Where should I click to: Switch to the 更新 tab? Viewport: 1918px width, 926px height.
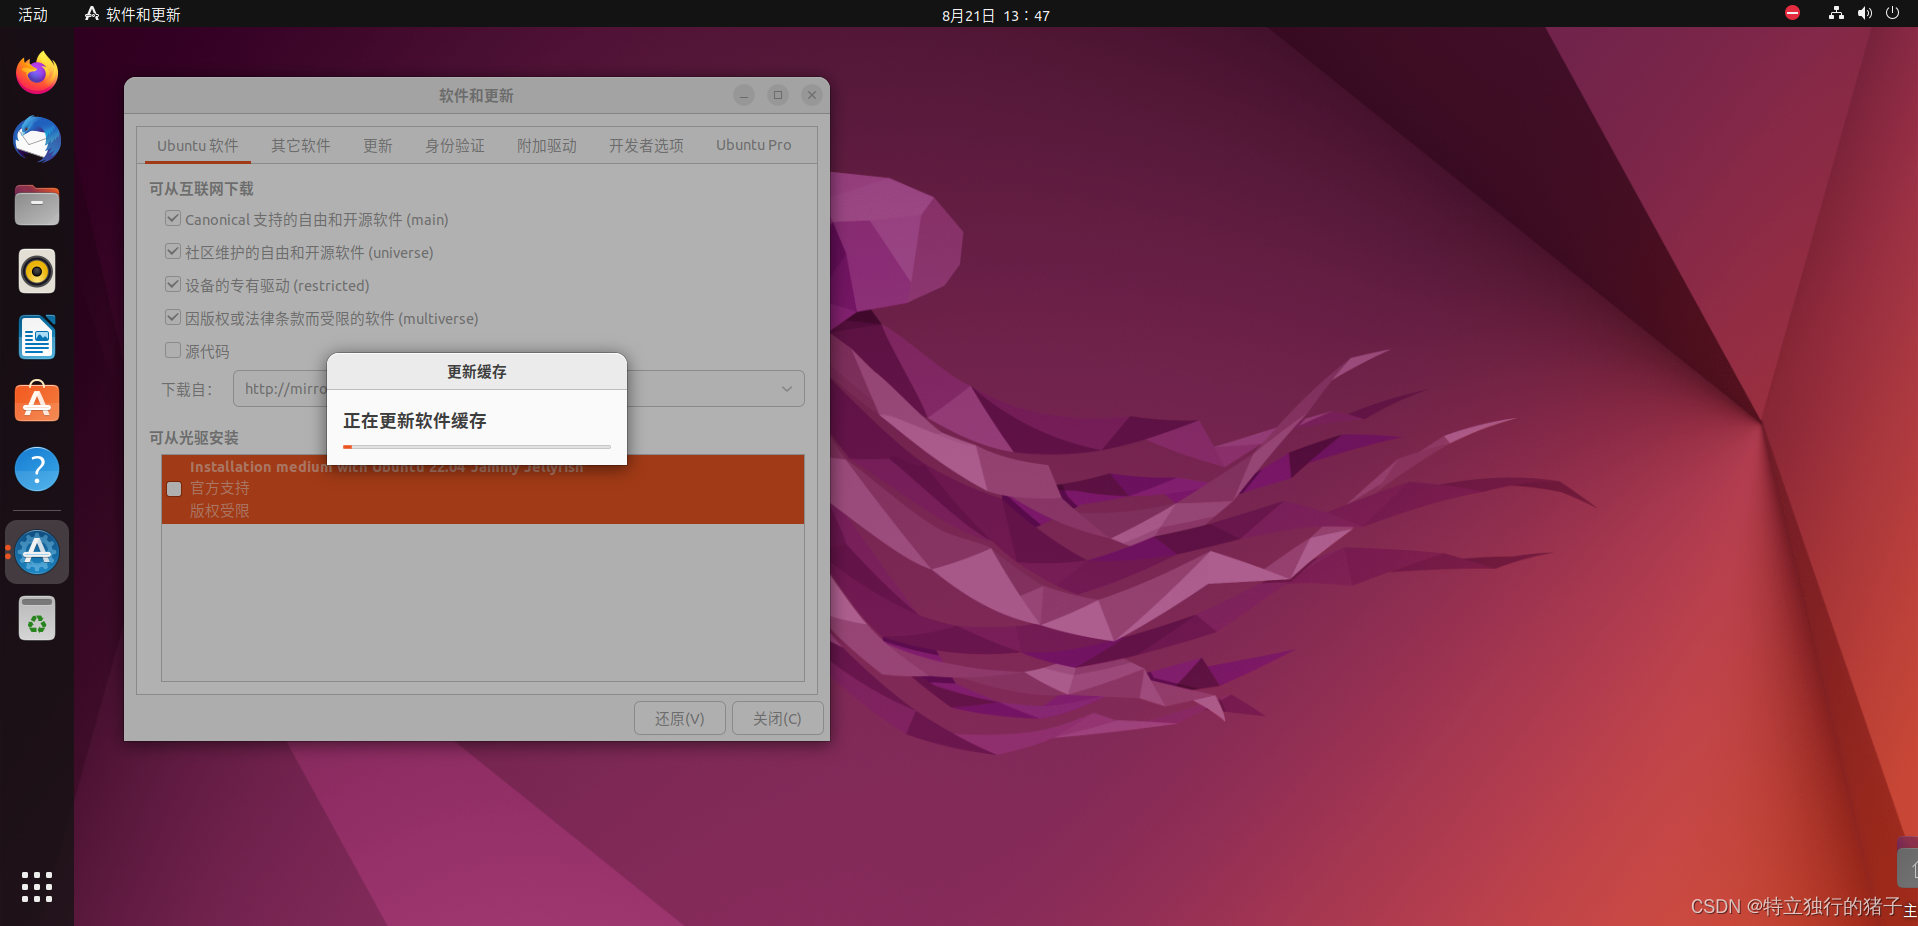pos(377,146)
